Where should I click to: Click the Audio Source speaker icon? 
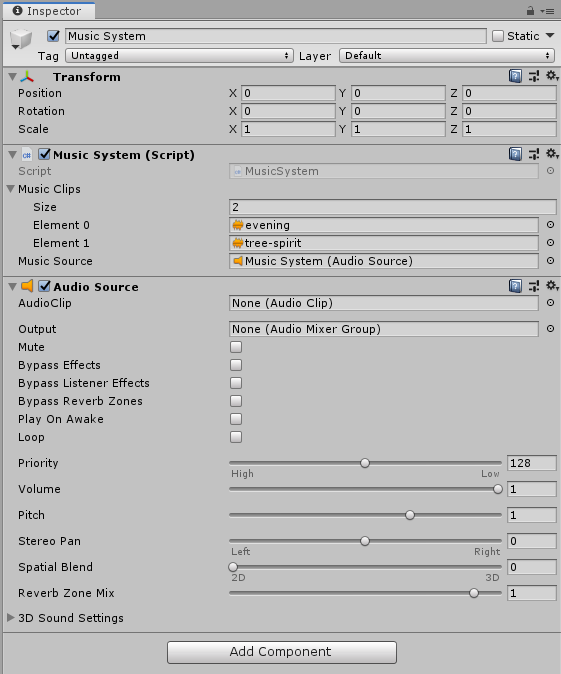pyautogui.click(x=28, y=286)
